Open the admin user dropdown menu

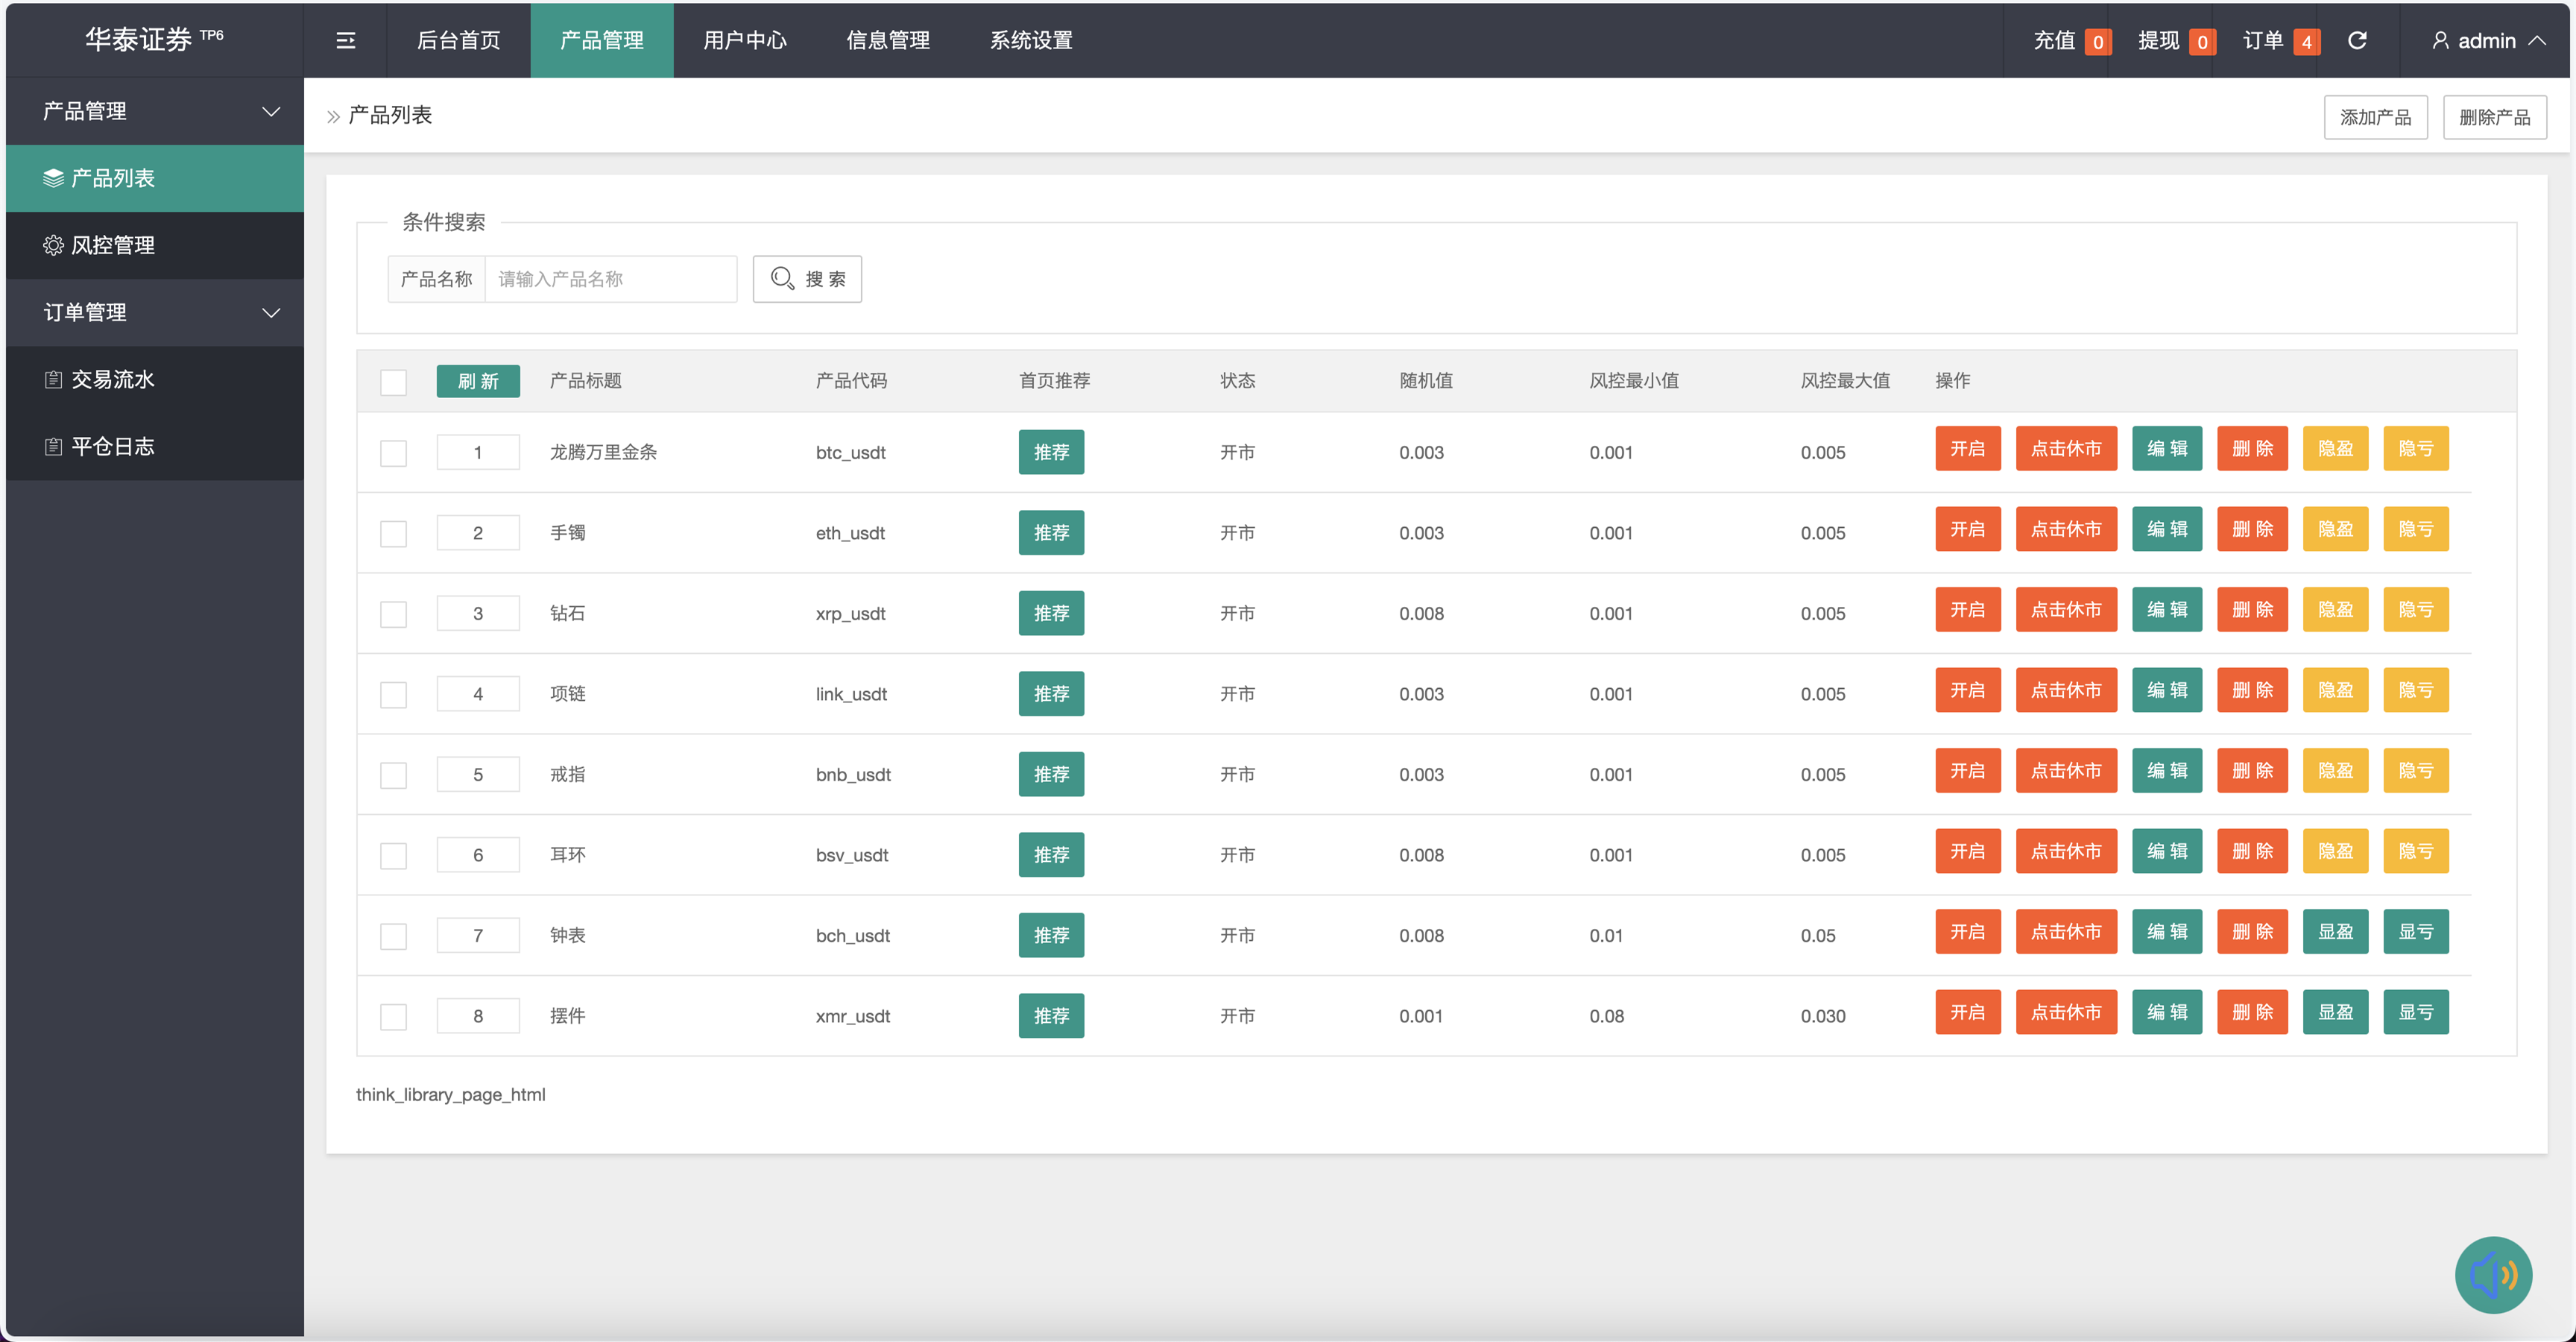point(2487,40)
